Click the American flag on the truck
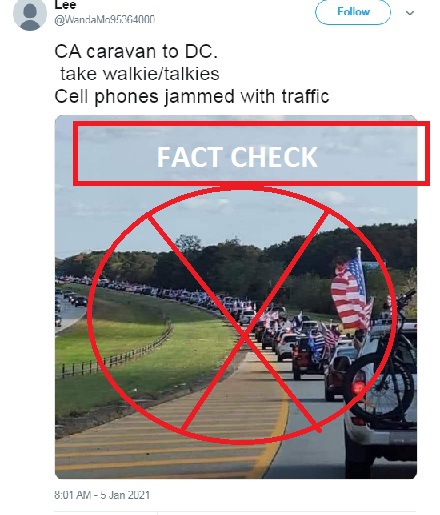Screen dimensions: 440x515 348,292
